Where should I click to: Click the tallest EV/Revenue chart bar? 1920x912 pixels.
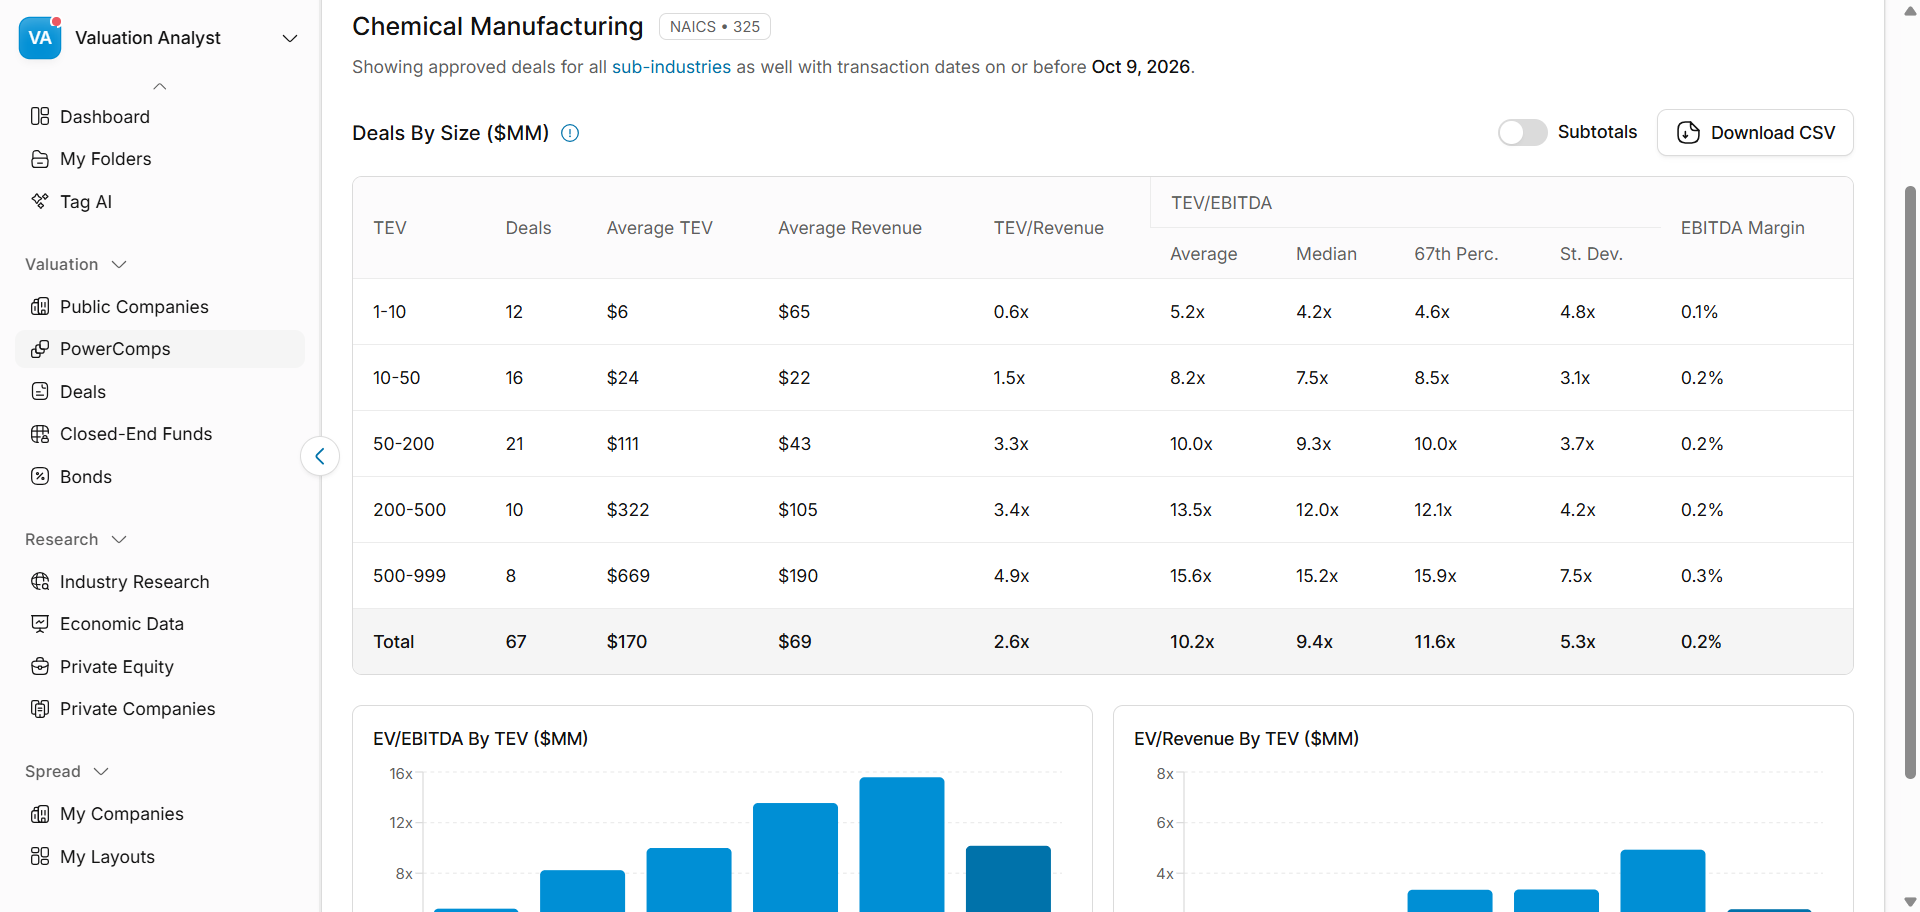point(1662,880)
